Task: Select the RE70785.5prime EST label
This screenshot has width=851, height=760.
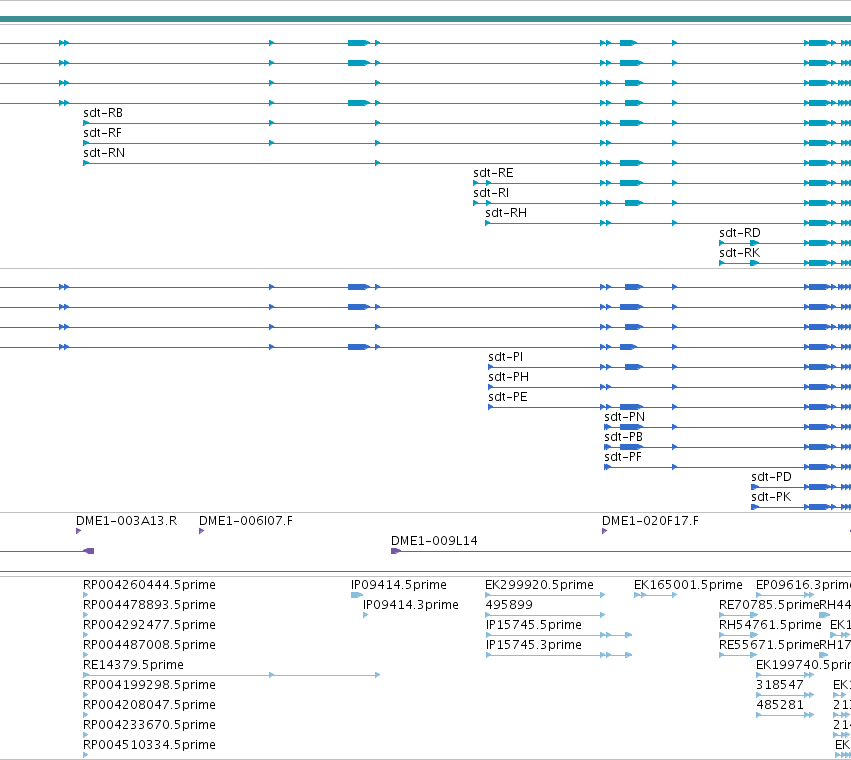Action: pos(769,605)
